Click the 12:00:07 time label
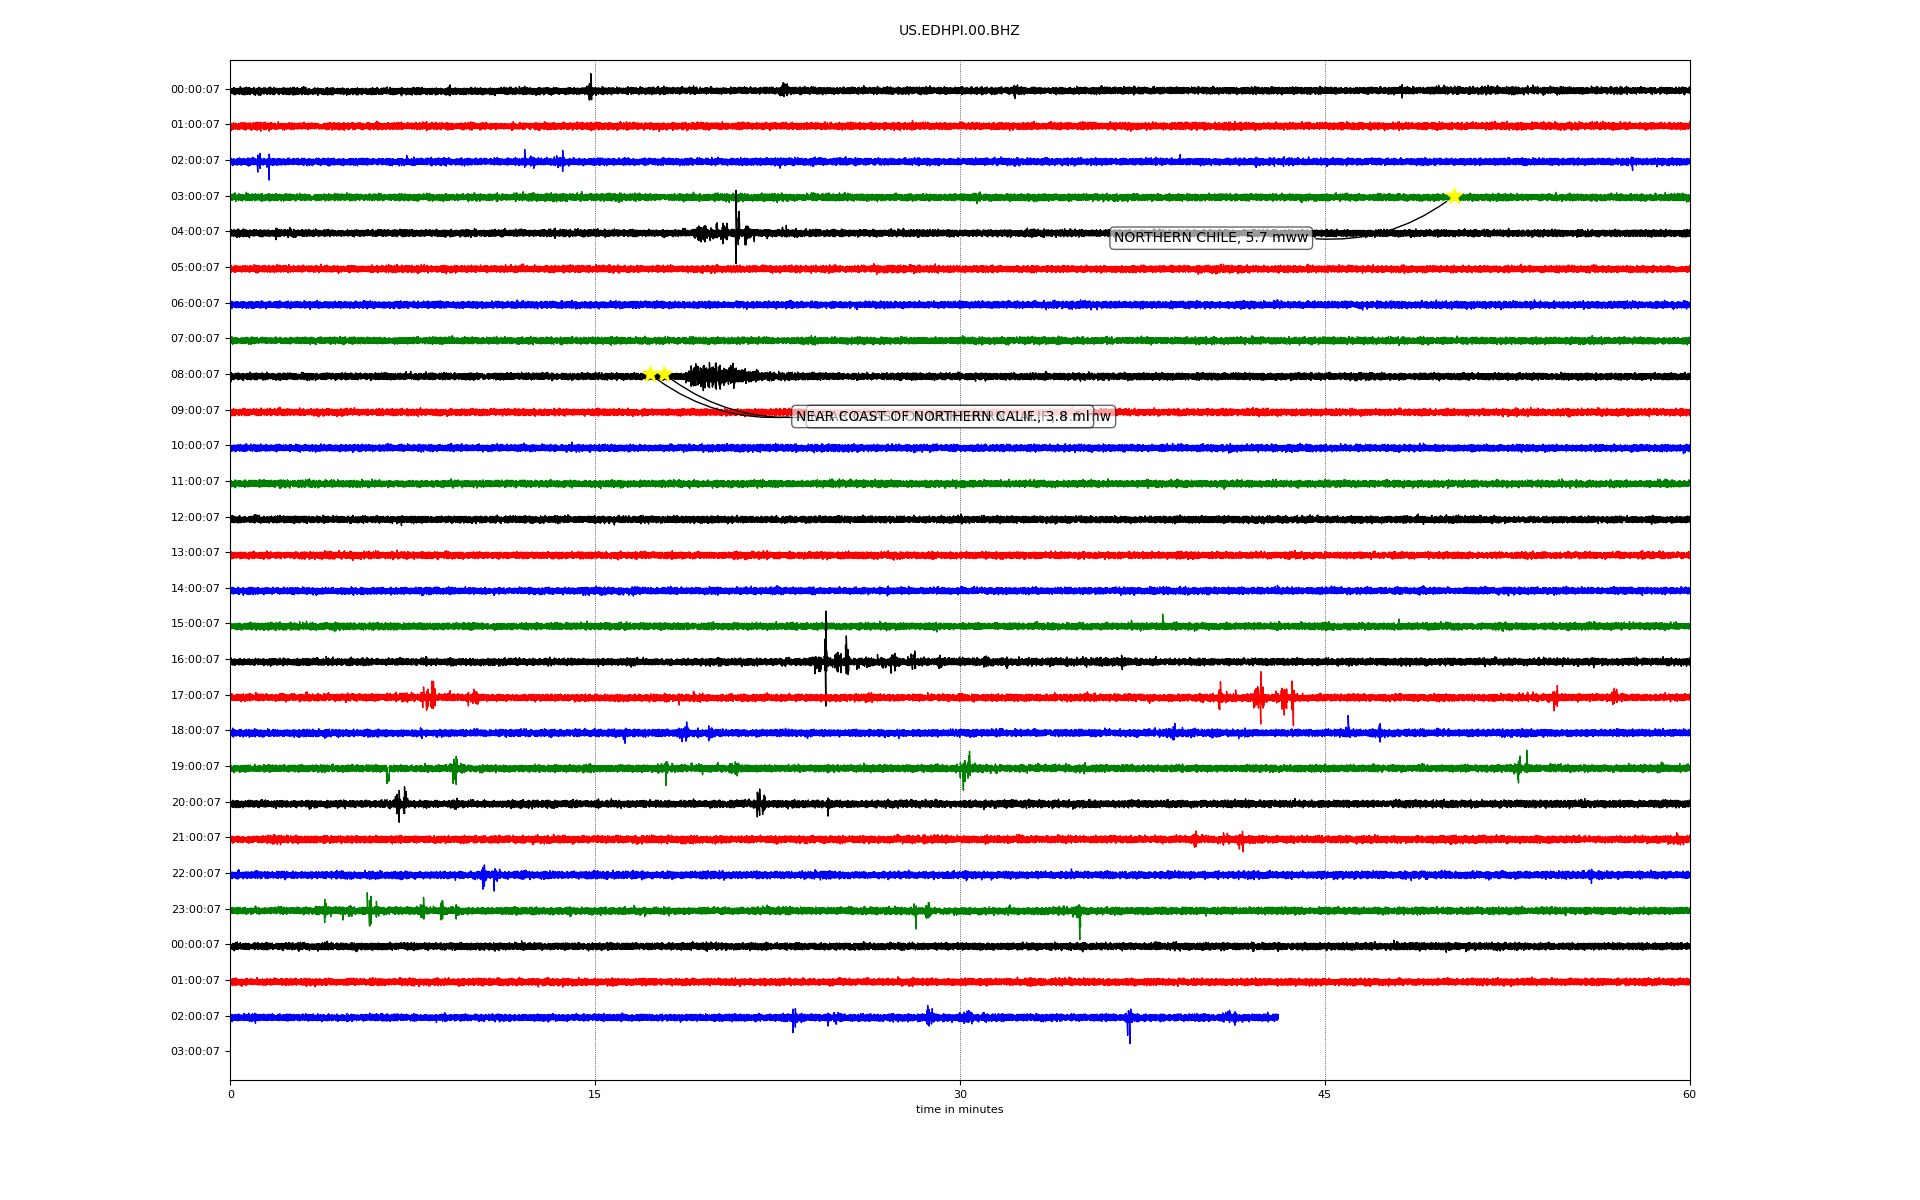The height and width of the screenshot is (1200, 1920). [x=195, y=518]
